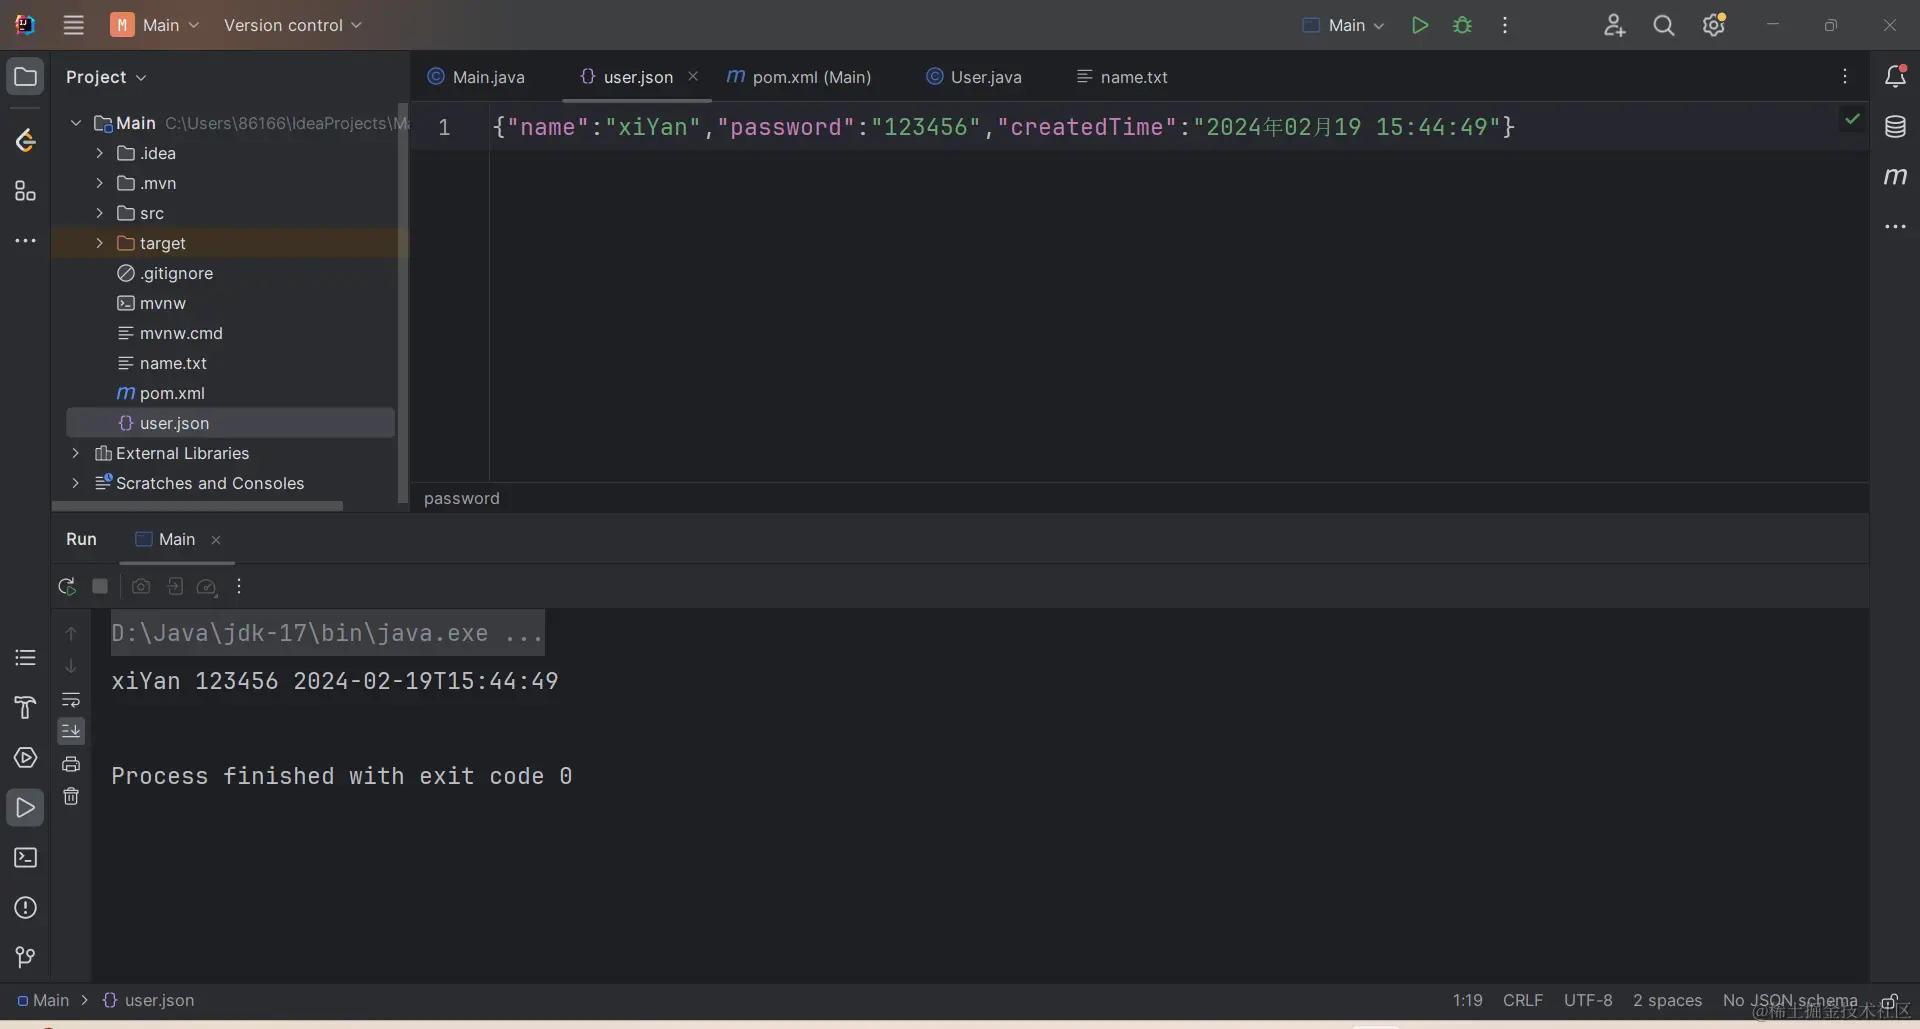
Task: Switch to name.txt editor tab
Action: pos(1122,77)
